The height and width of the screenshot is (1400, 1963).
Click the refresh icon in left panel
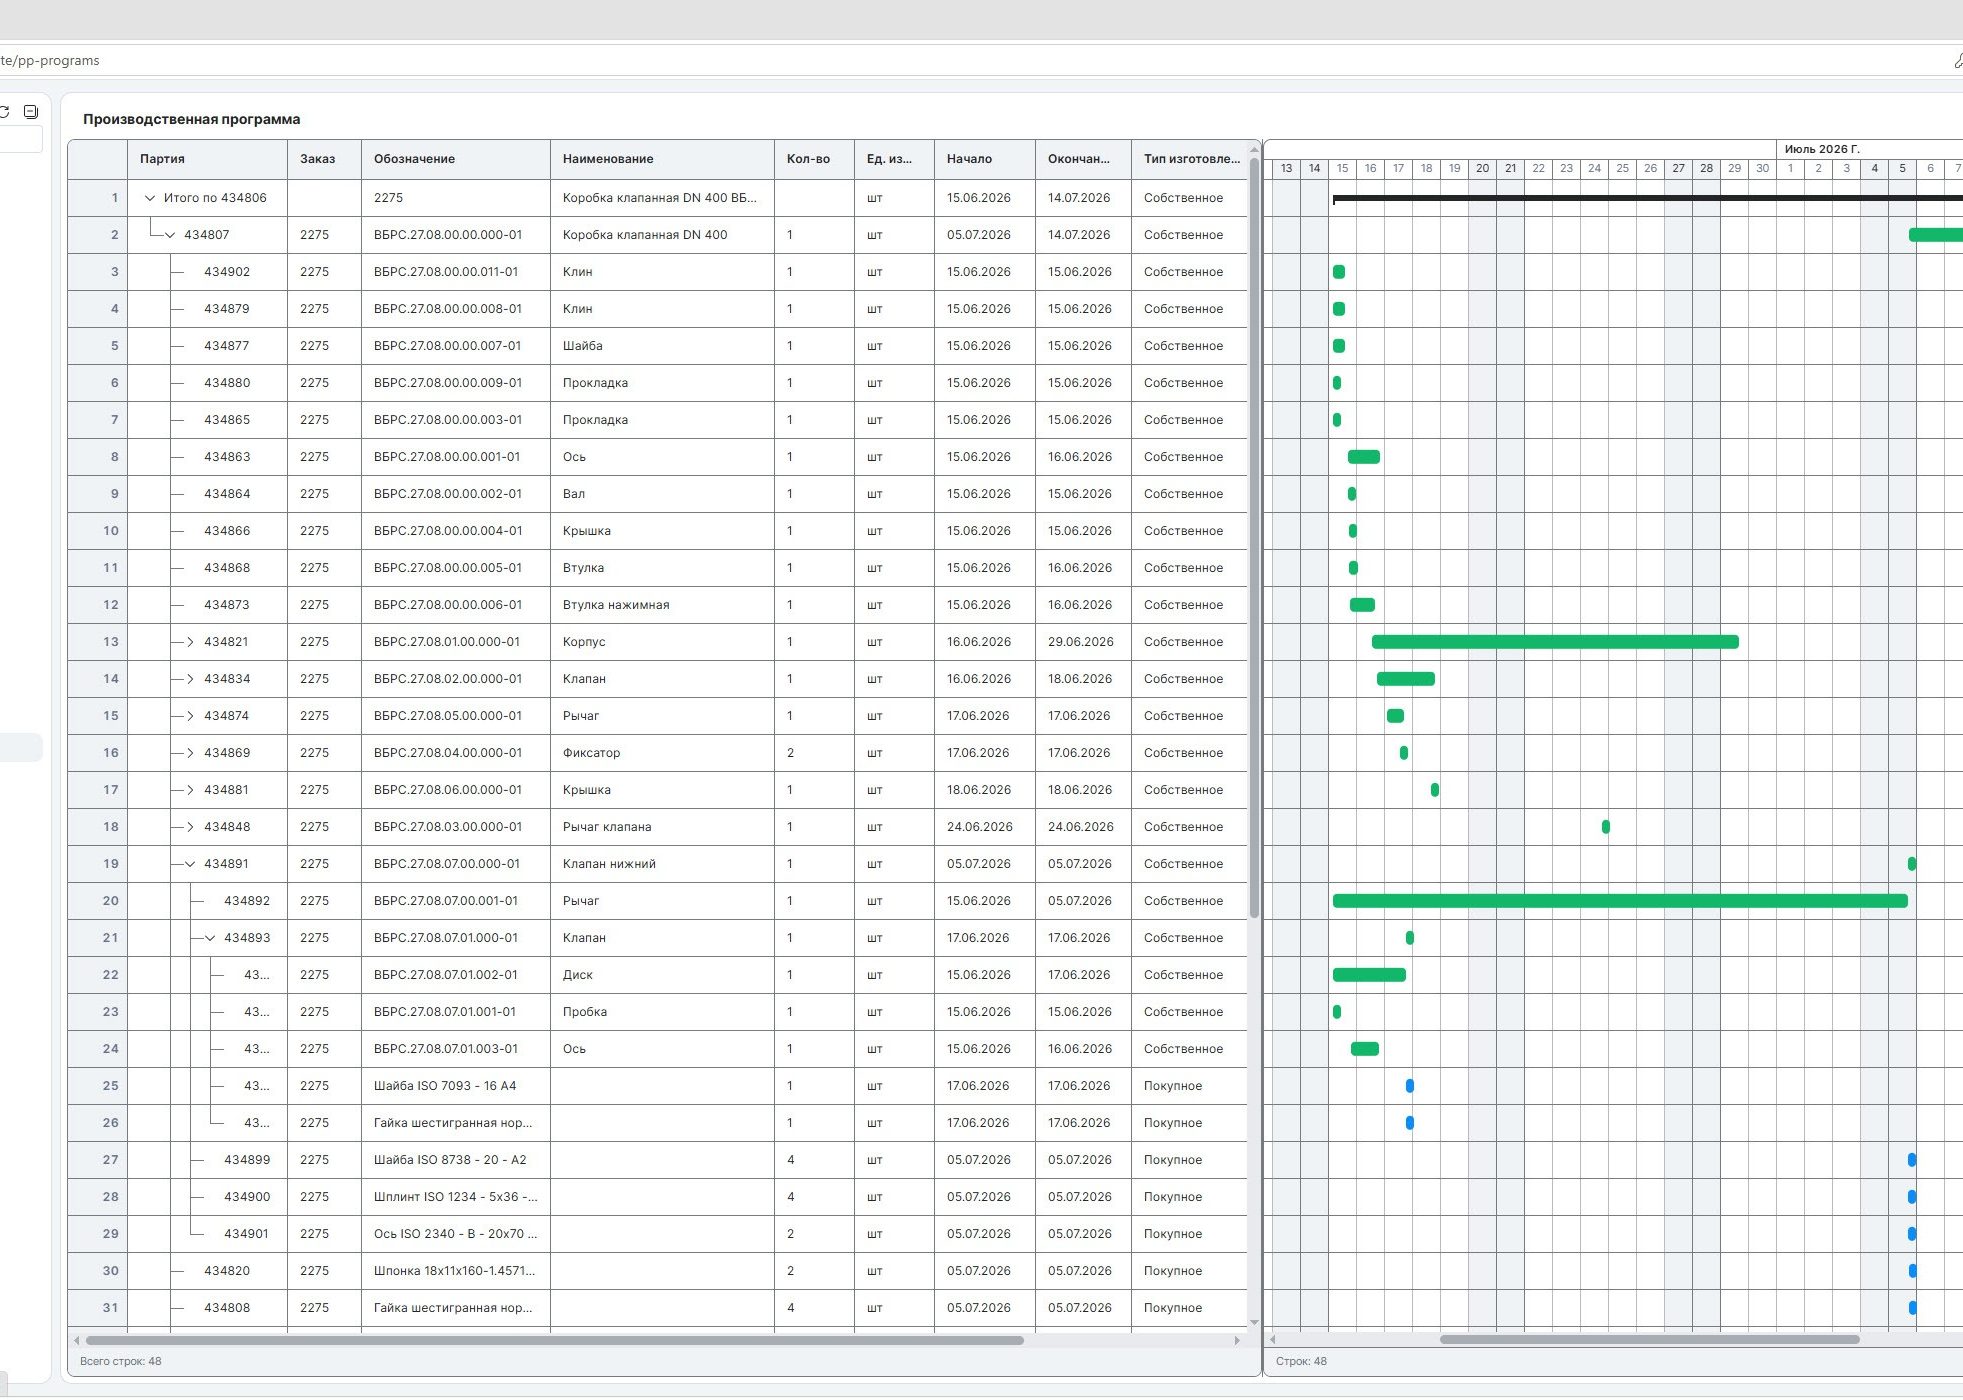click(x=4, y=111)
